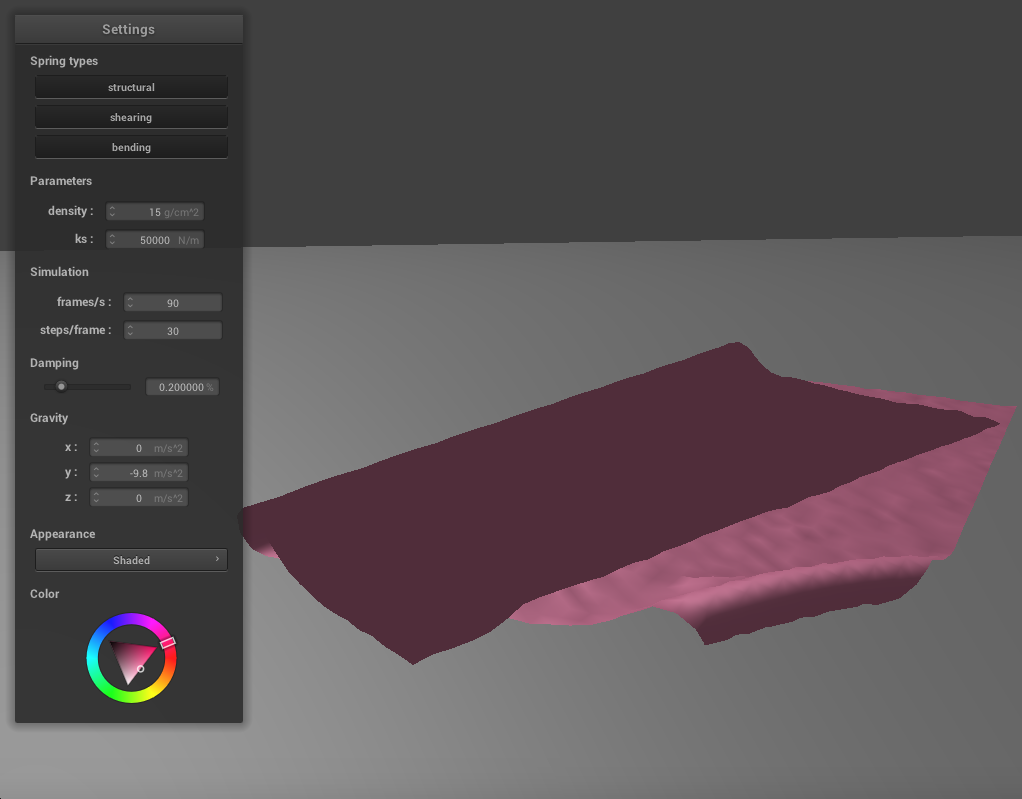Toggle the structural spring type
The image size is (1022, 799).
(131, 87)
